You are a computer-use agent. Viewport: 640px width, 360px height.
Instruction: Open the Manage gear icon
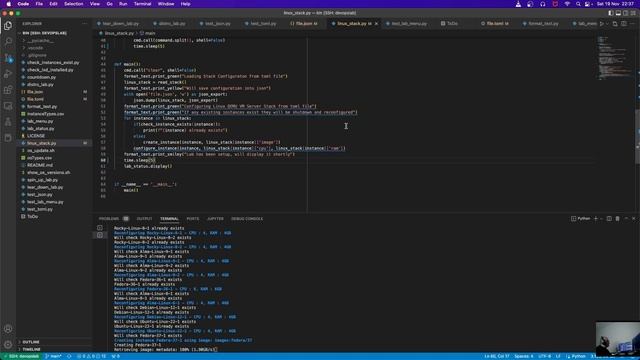click(x=8, y=344)
